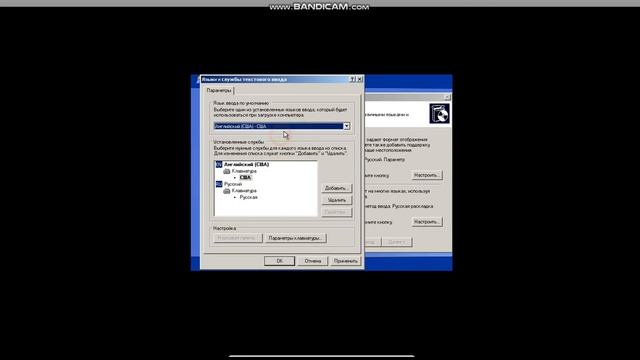
Task: Click upper Настроить... button in background window
Action: click(426, 175)
